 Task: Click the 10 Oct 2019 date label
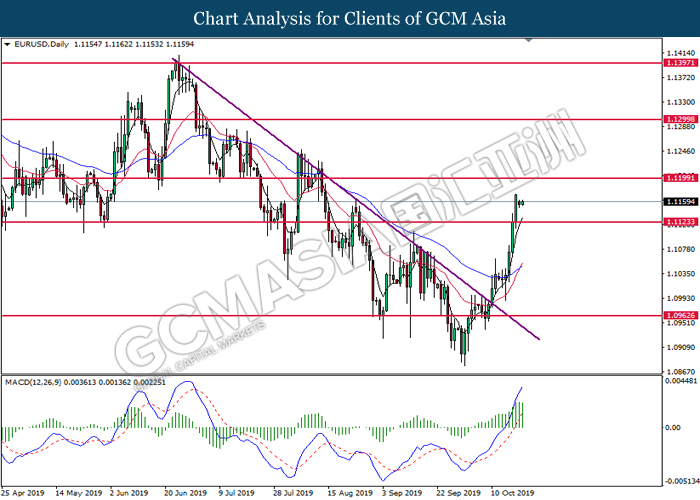point(512,493)
